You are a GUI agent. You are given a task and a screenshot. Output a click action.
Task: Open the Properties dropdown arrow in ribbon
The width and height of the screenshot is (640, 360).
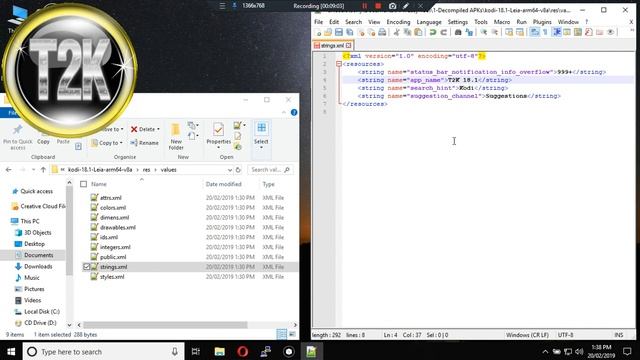(218, 147)
